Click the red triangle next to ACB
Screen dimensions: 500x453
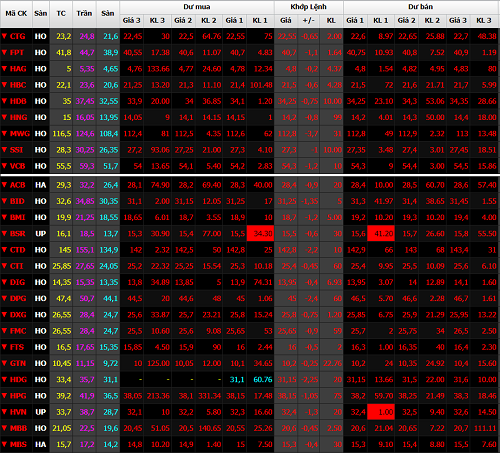pyautogui.click(x=4, y=184)
